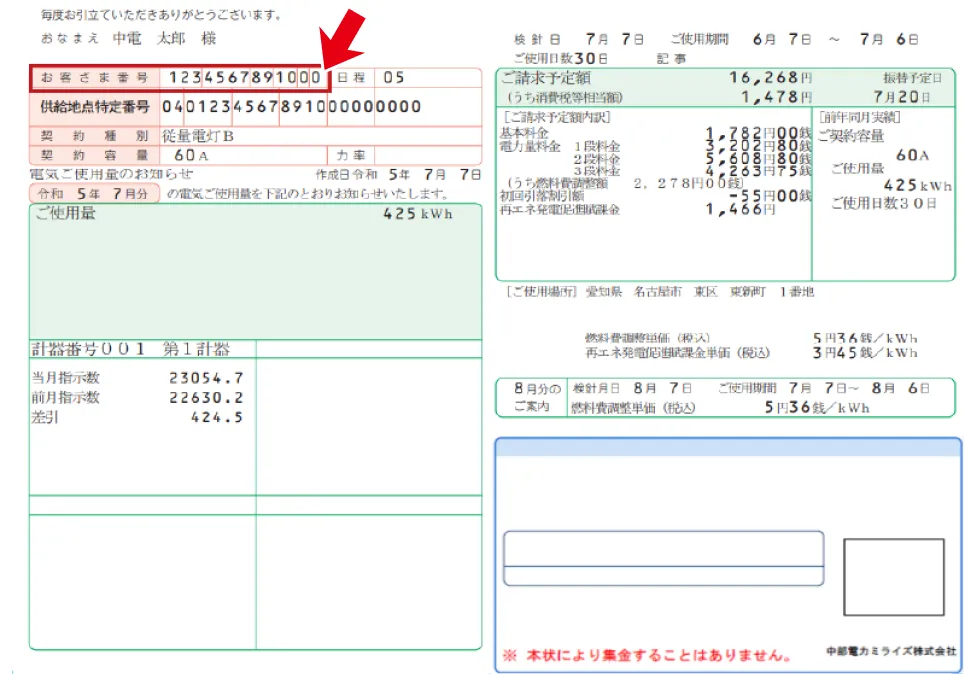Click the renewable levy rate 3円45銭/kWh
The width and height of the screenshot is (965, 674).
865,353
